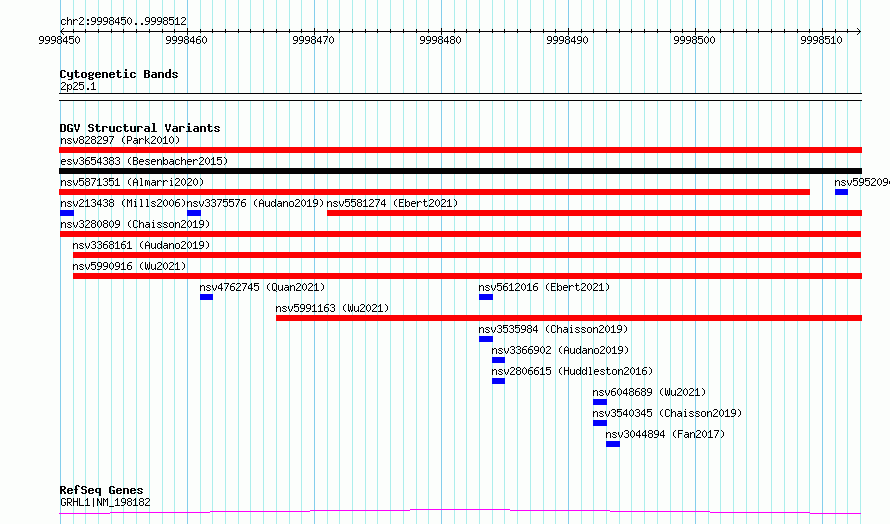
Task: Select blue marker under nsv213438
Action: pyautogui.click(x=67, y=213)
